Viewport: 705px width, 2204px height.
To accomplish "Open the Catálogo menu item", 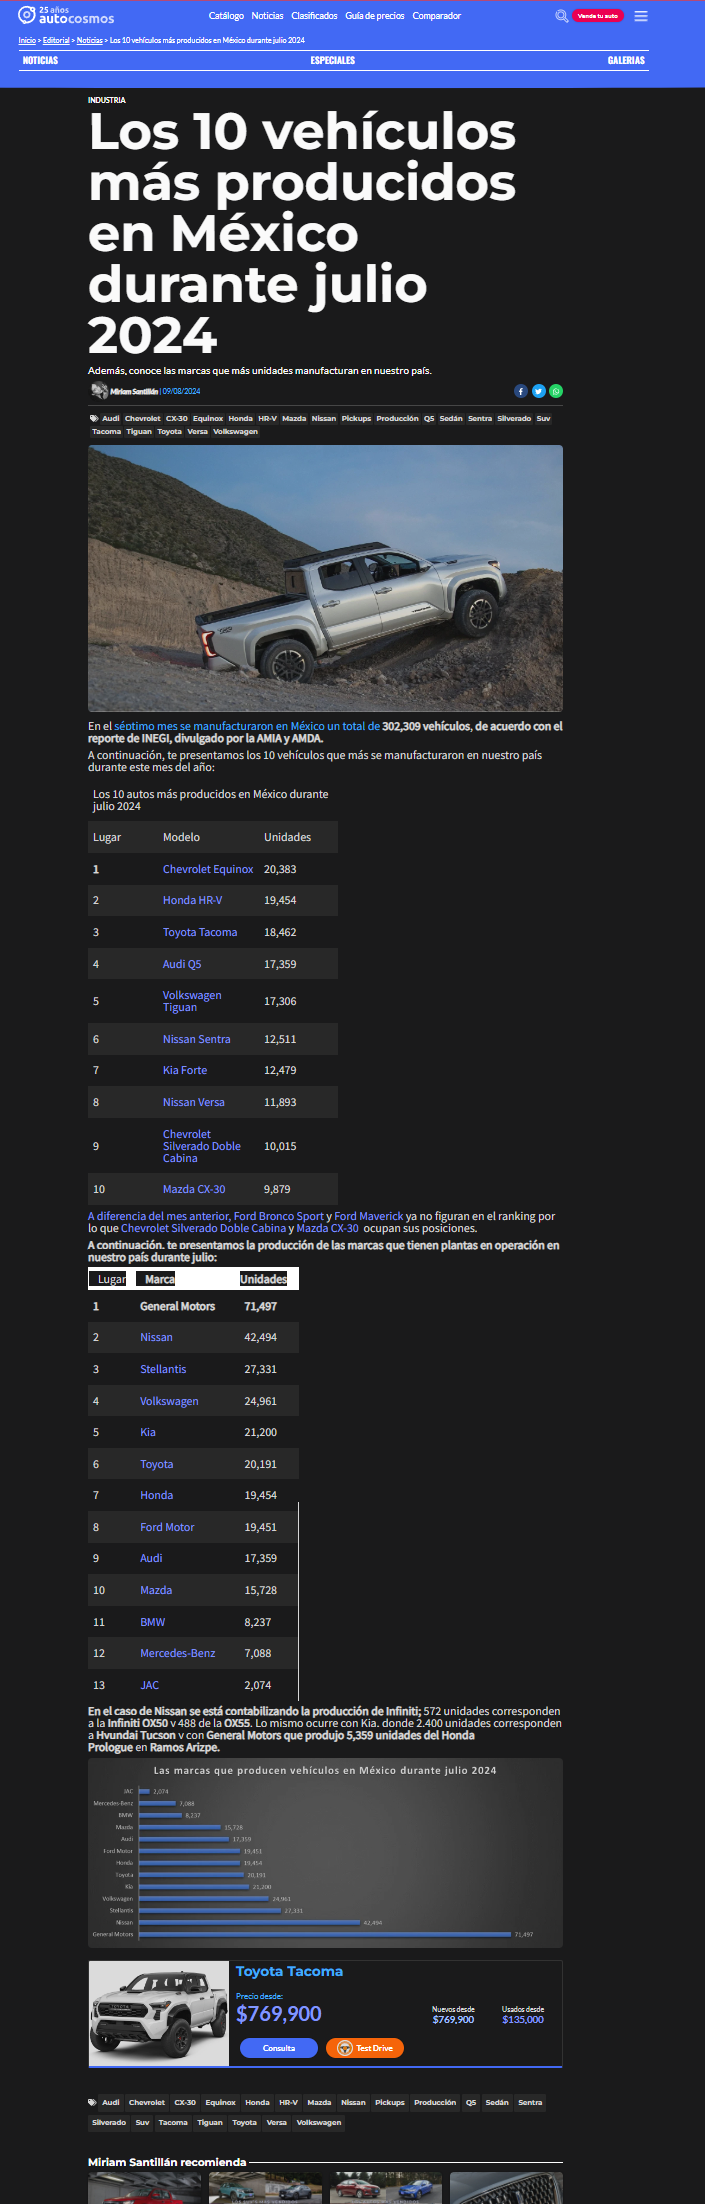I will (226, 16).
